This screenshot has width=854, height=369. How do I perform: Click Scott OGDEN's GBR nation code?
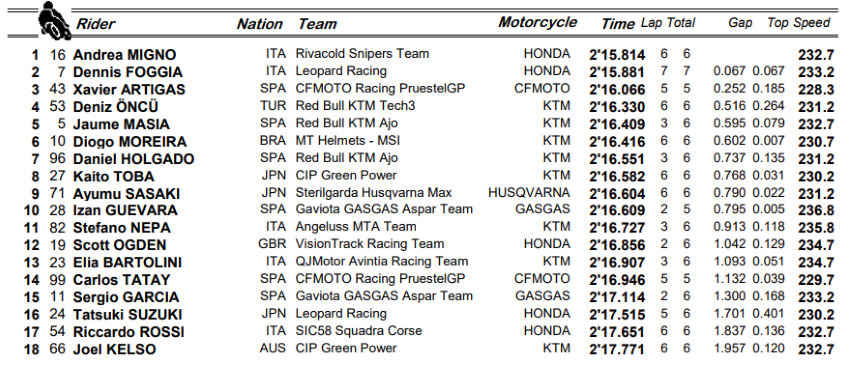pos(272,244)
